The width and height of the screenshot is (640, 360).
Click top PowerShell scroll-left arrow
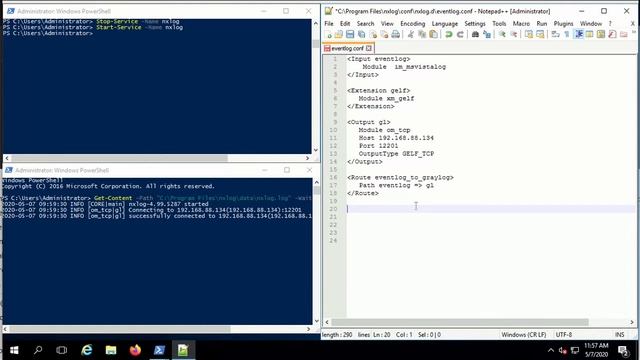[x=7, y=158]
